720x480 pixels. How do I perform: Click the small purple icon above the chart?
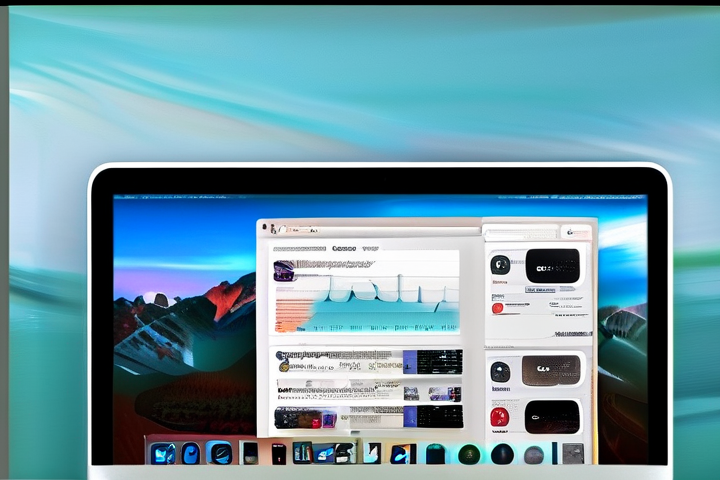pyautogui.click(x=284, y=270)
